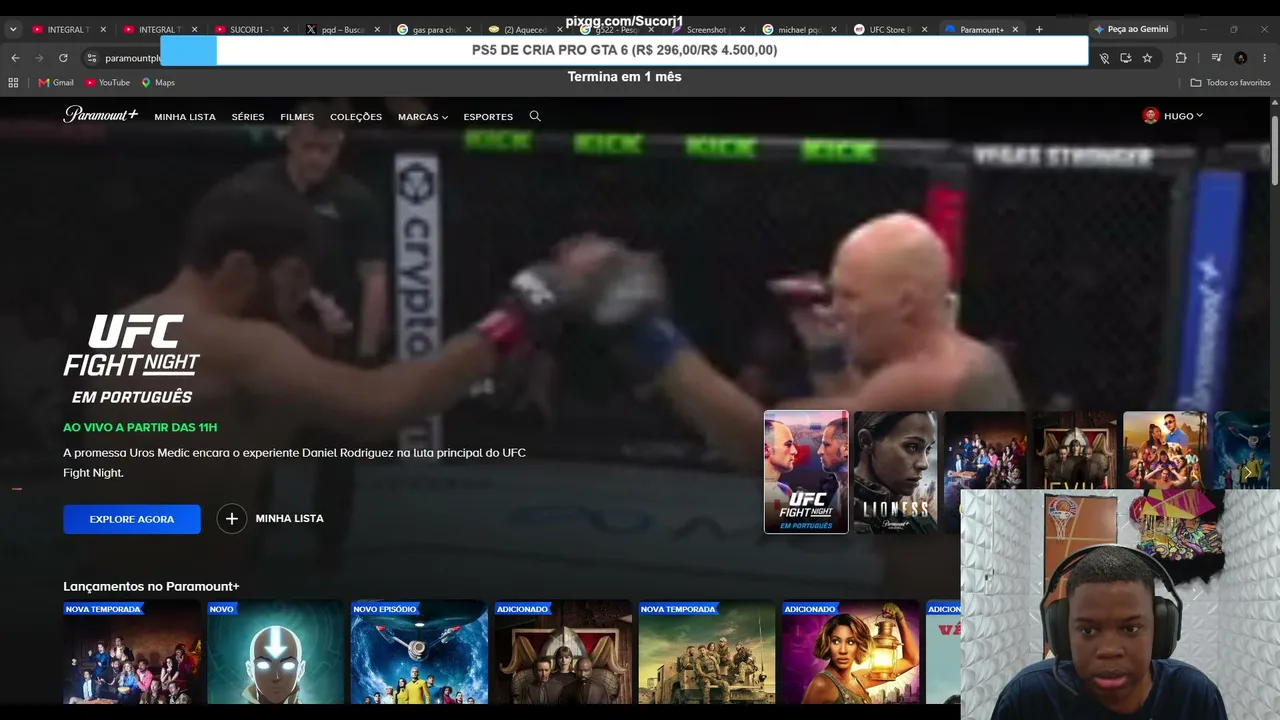Open the YouTube bookmark
The width and height of the screenshot is (1280, 720).
point(107,83)
